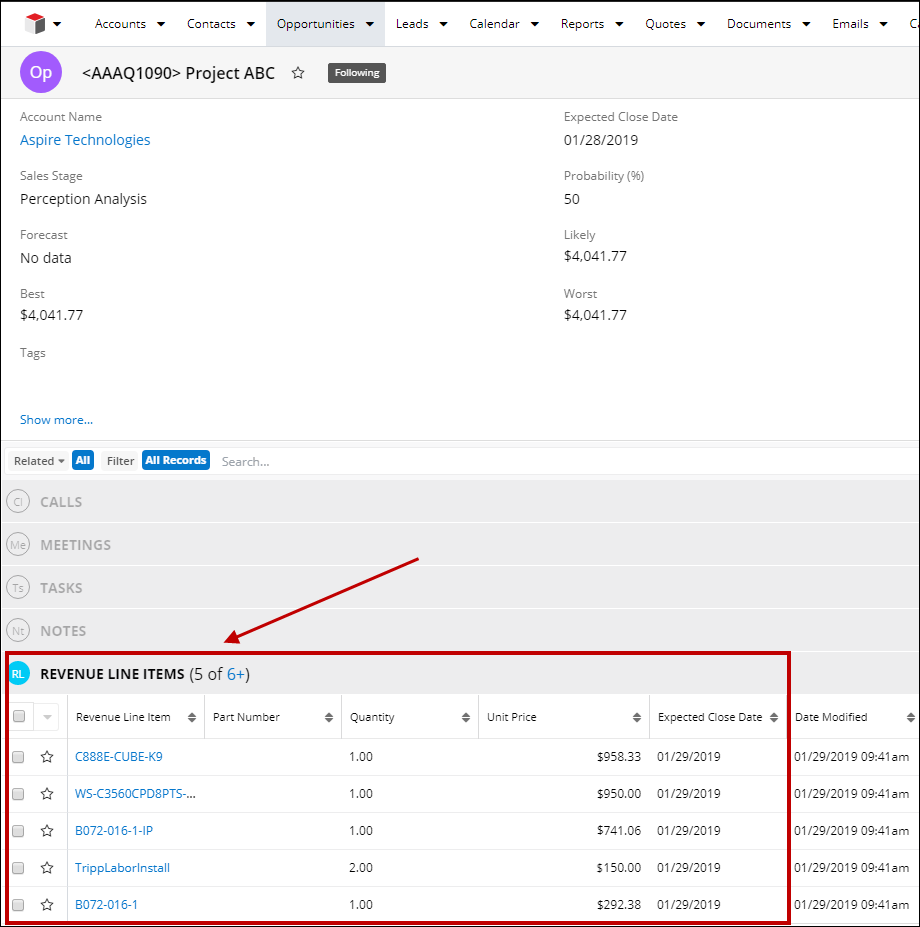The height and width of the screenshot is (927, 920).
Task: Click the purple Op opportunity badge
Action: (41, 73)
